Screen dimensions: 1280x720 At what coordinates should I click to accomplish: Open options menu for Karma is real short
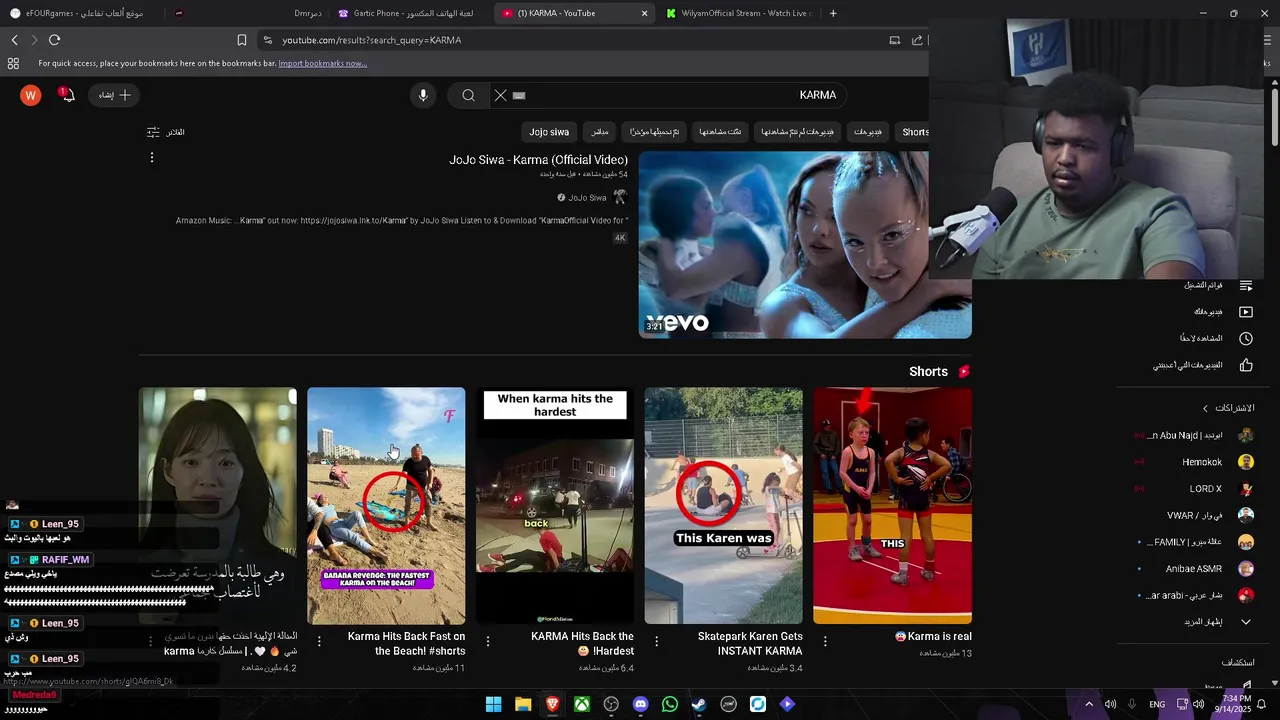tap(825, 641)
